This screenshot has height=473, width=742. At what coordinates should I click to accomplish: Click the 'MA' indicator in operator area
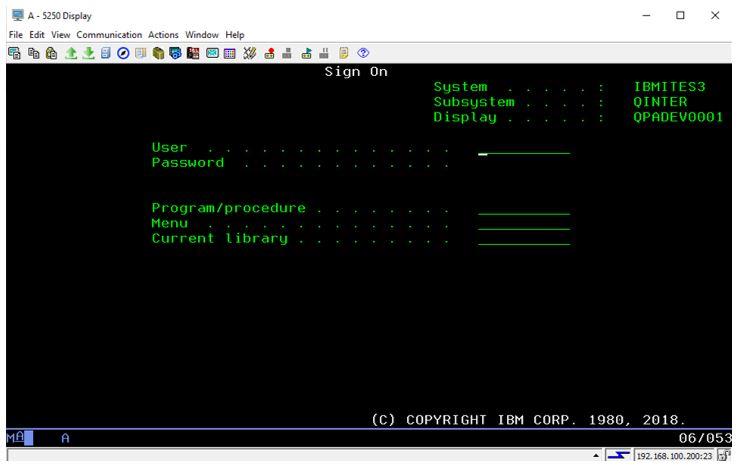point(15,438)
